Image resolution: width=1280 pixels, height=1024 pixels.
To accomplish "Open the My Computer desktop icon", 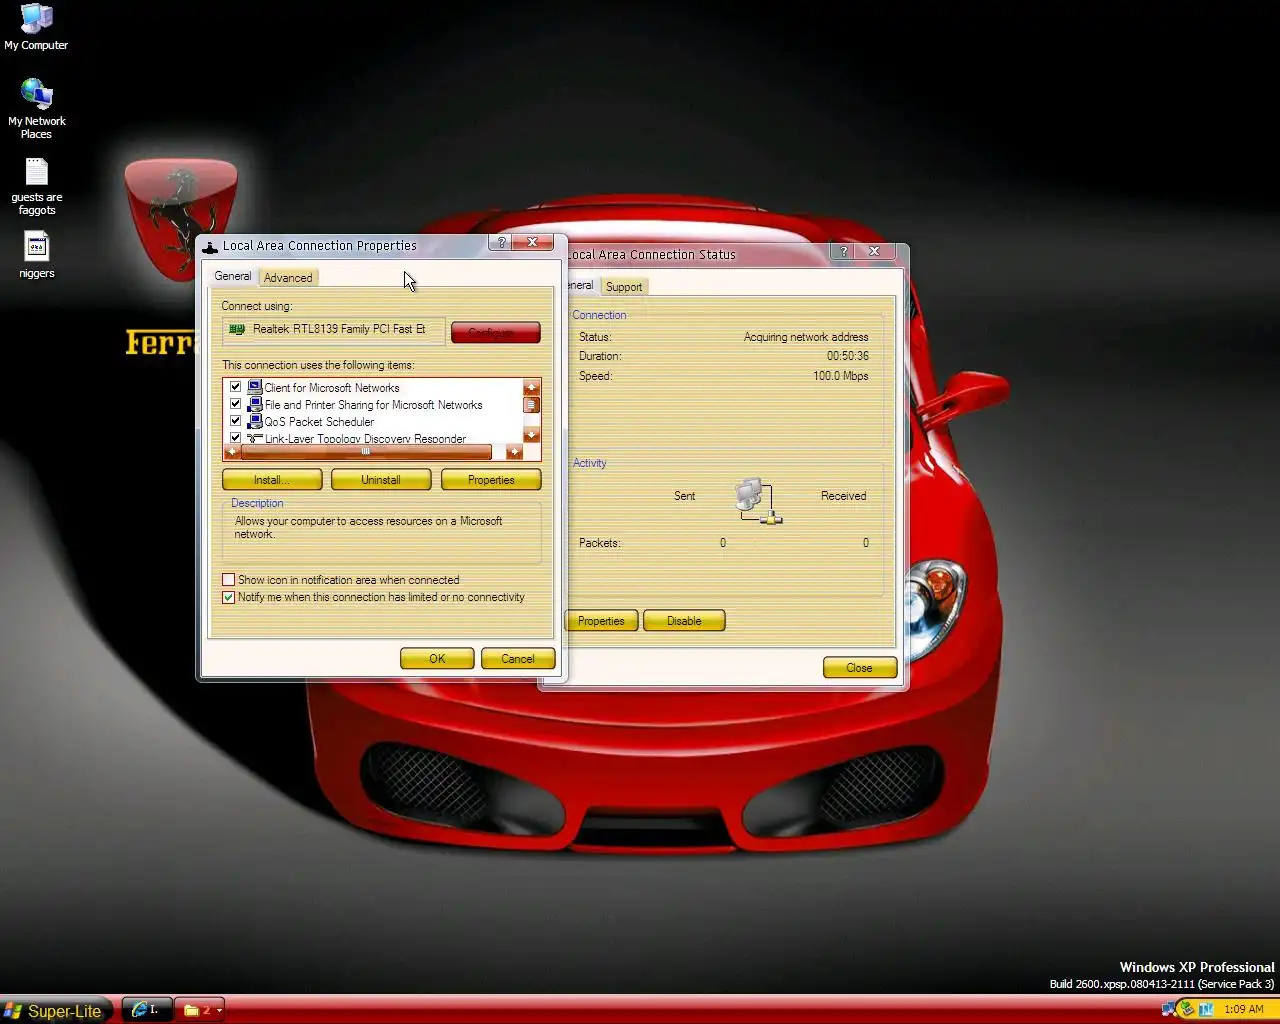I will pyautogui.click(x=36, y=27).
